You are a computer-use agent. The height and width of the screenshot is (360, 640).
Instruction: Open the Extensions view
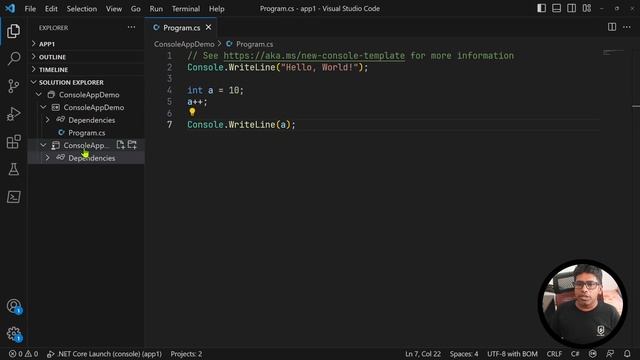[13, 142]
